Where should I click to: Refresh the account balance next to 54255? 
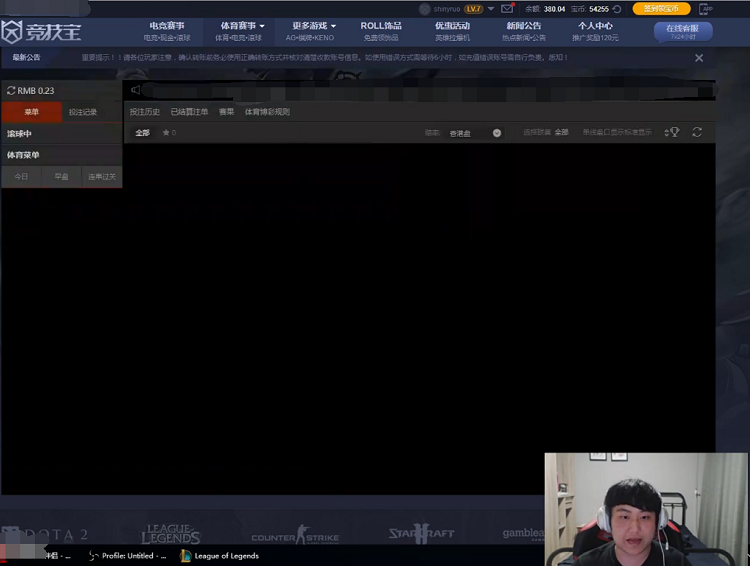617,9
